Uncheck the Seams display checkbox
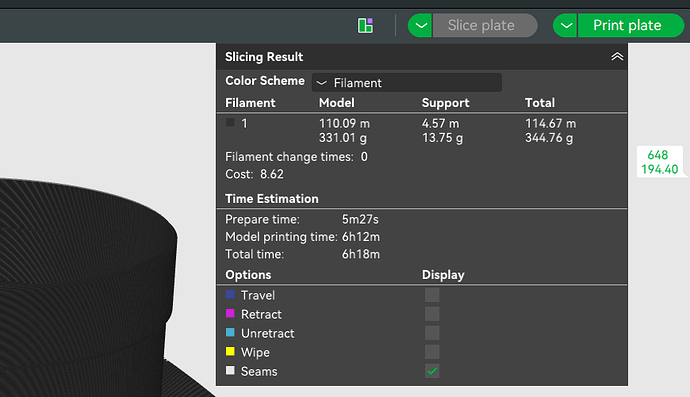The height and width of the screenshot is (397, 690). coord(432,371)
